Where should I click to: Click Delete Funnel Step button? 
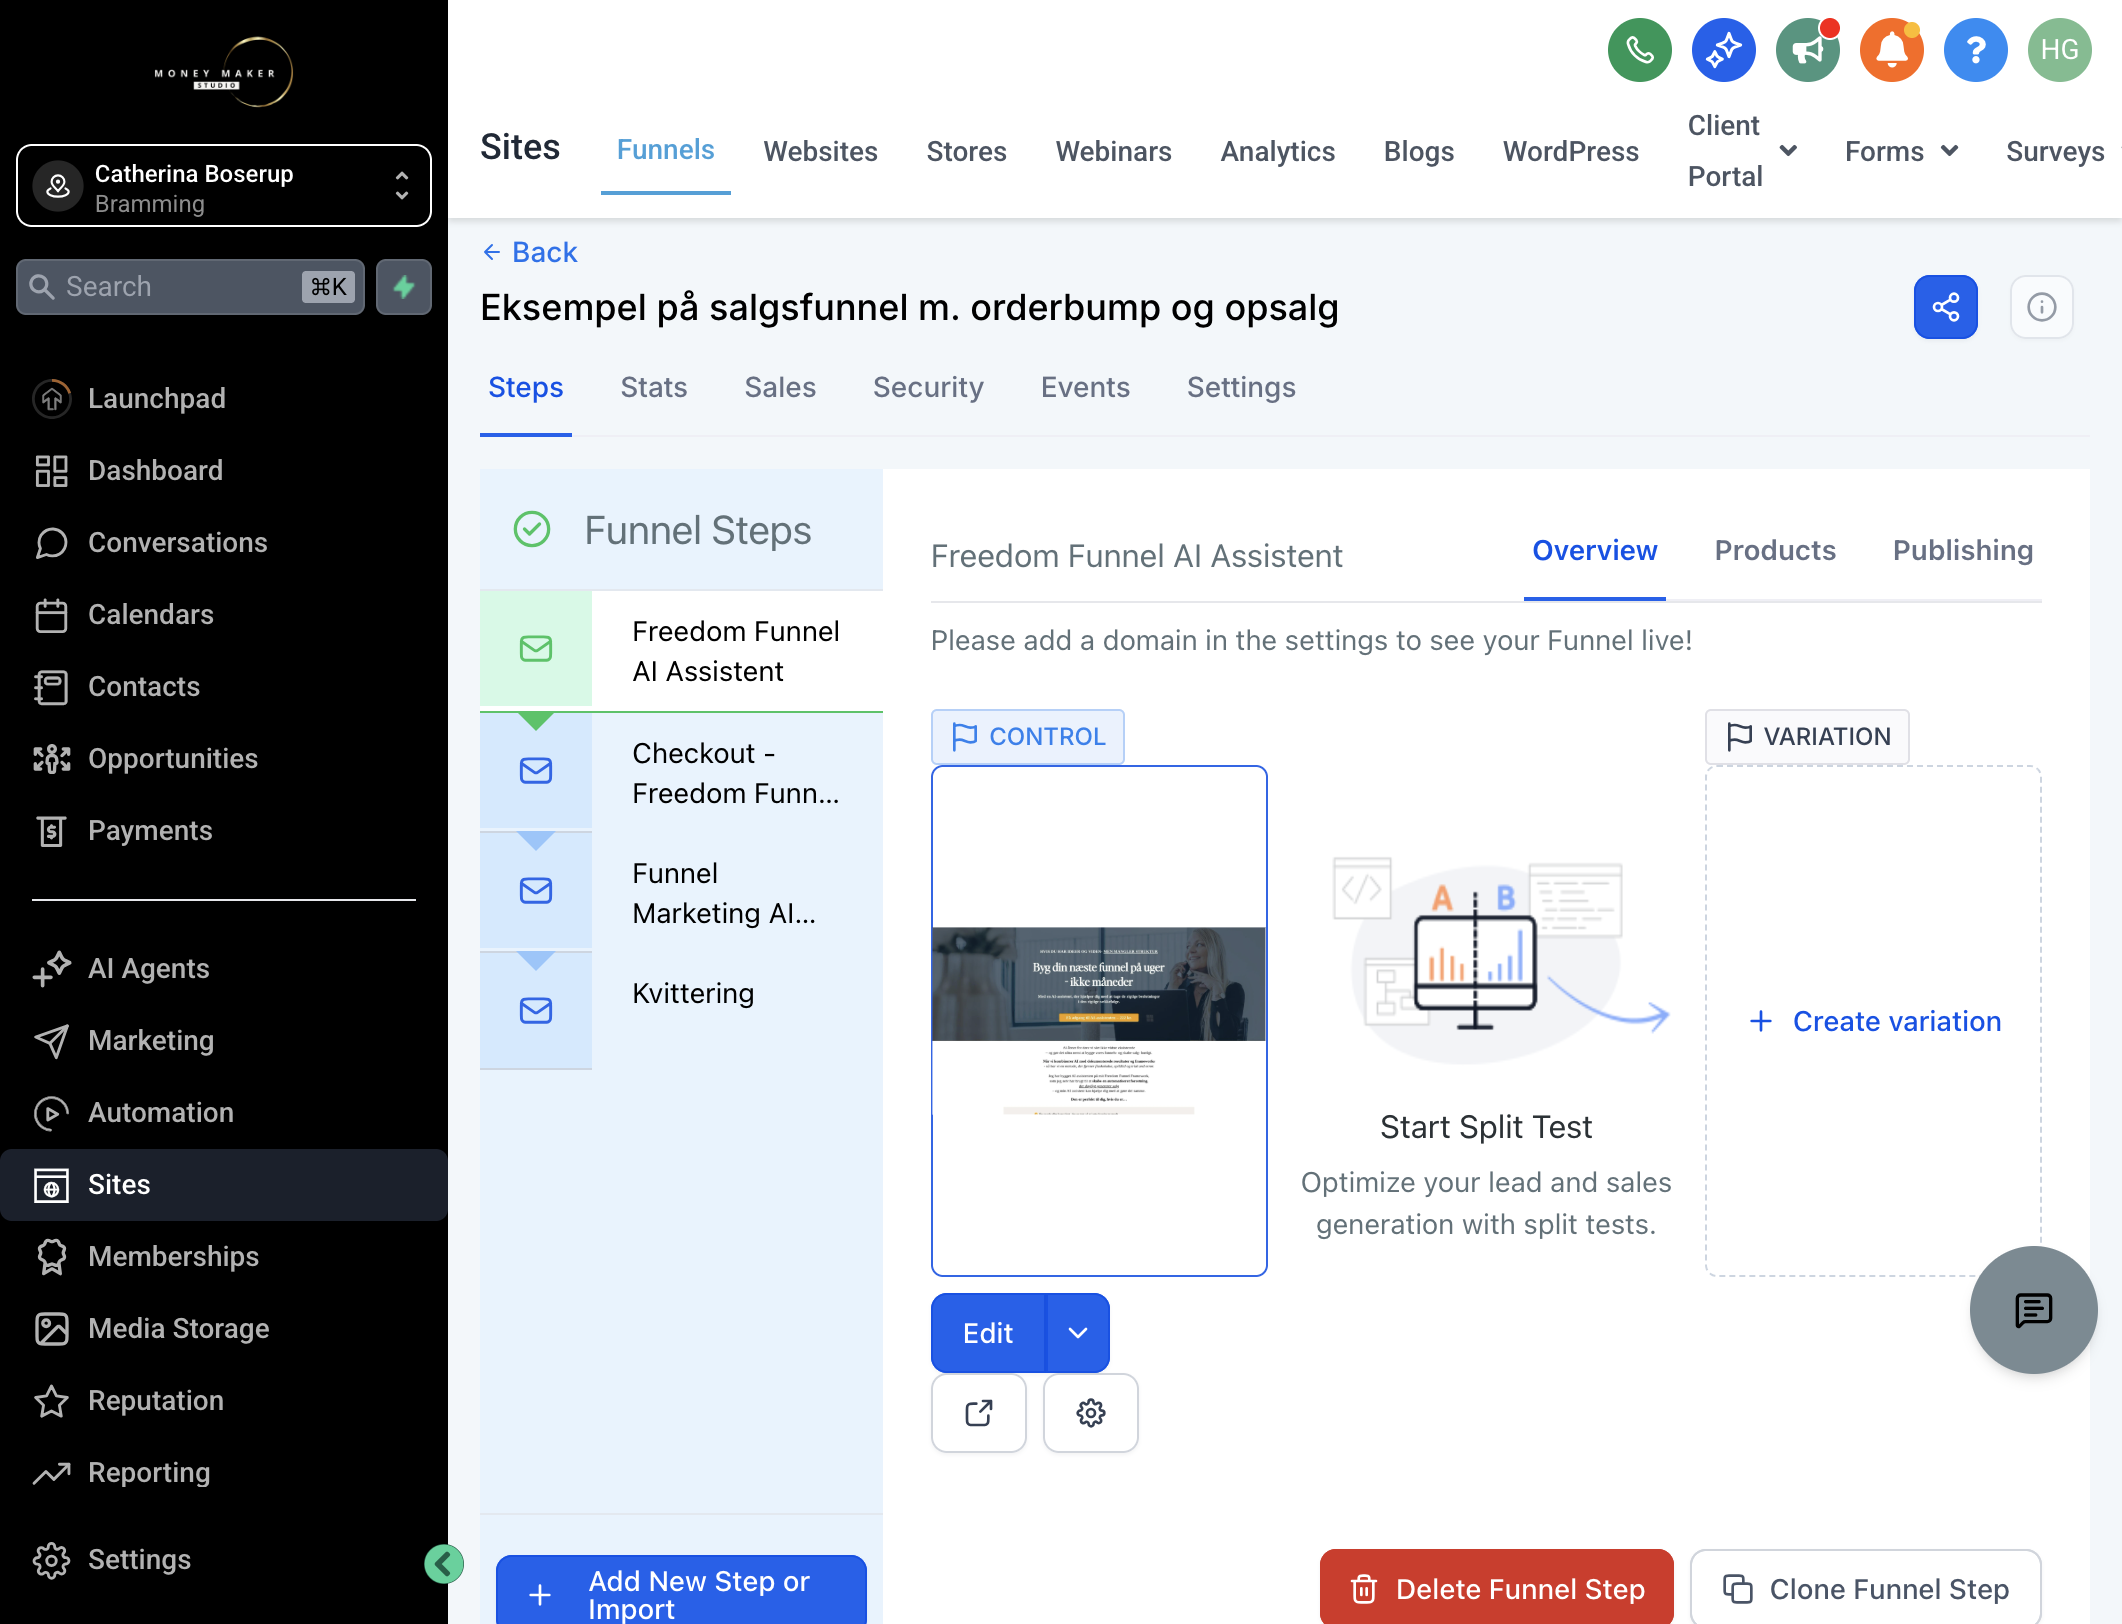(1496, 1588)
